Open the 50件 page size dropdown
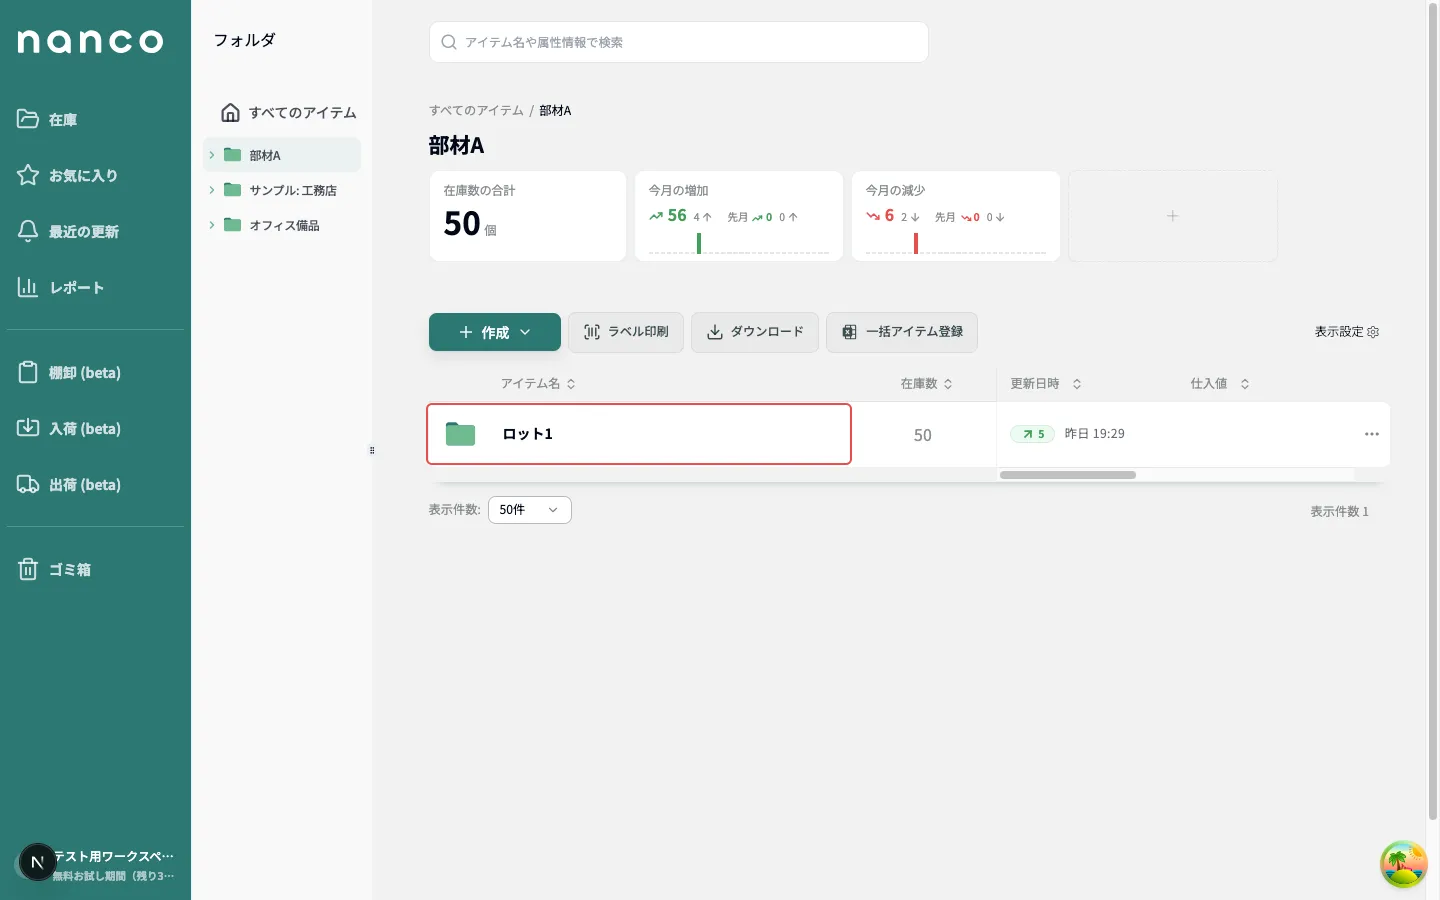1440x900 pixels. click(530, 510)
